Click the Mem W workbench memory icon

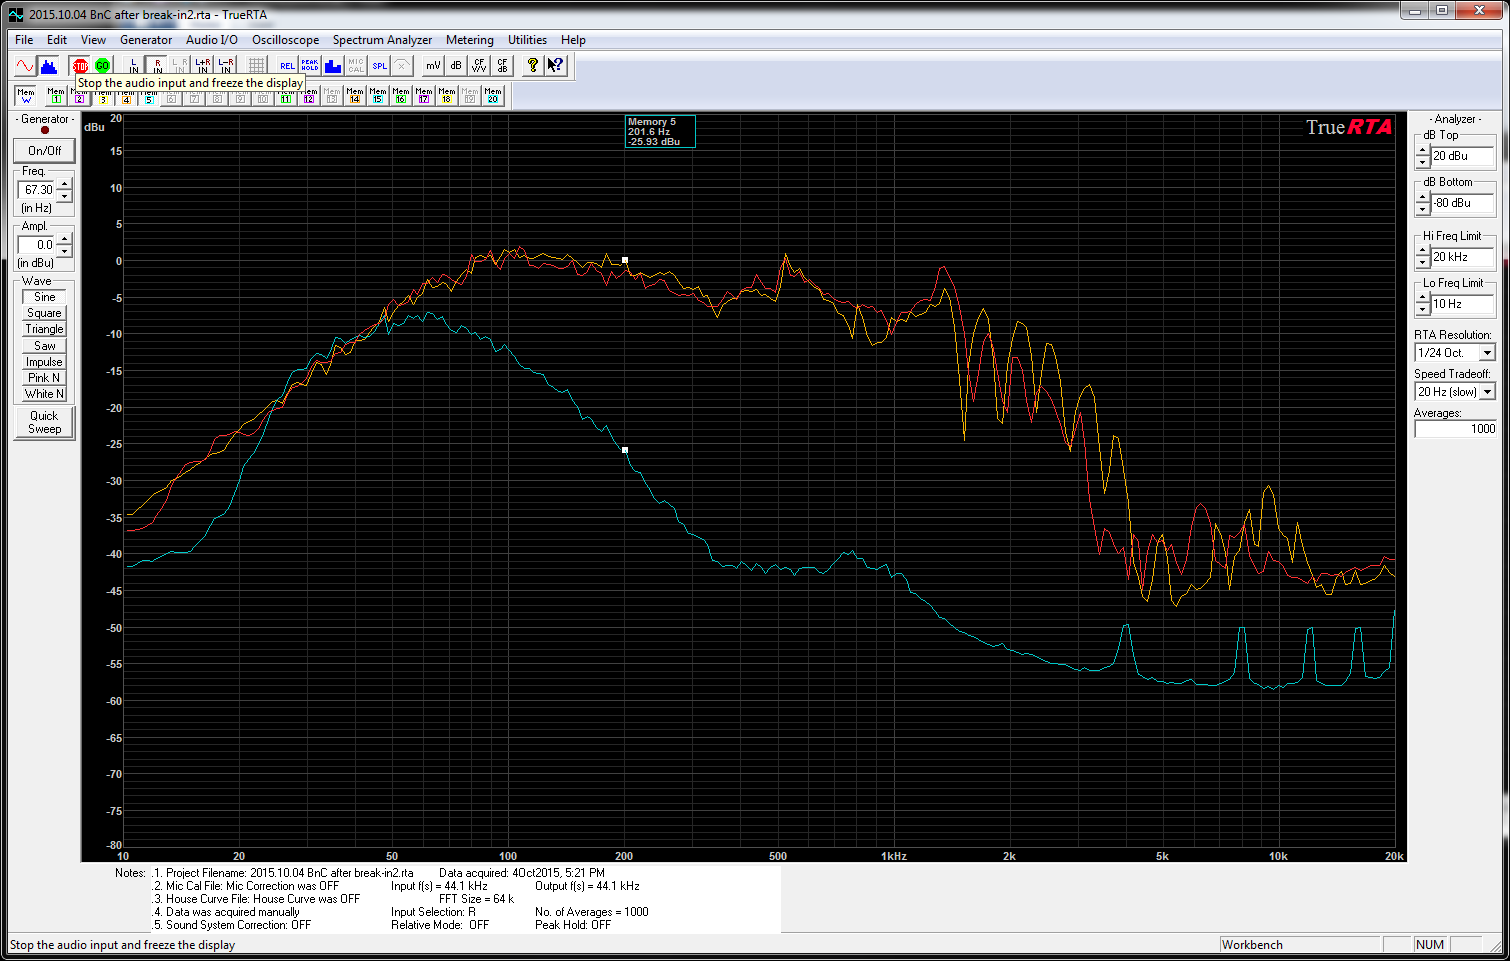26,96
